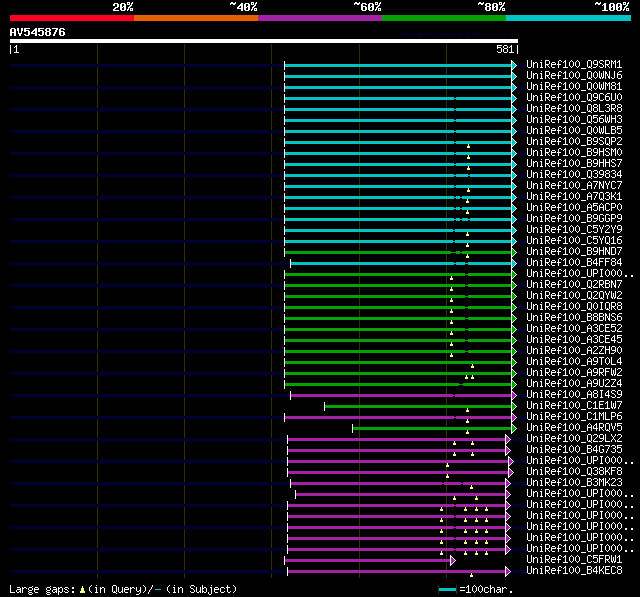
Task: Click the cyan alignment bar for Q9SRM1
Action: 400,65
